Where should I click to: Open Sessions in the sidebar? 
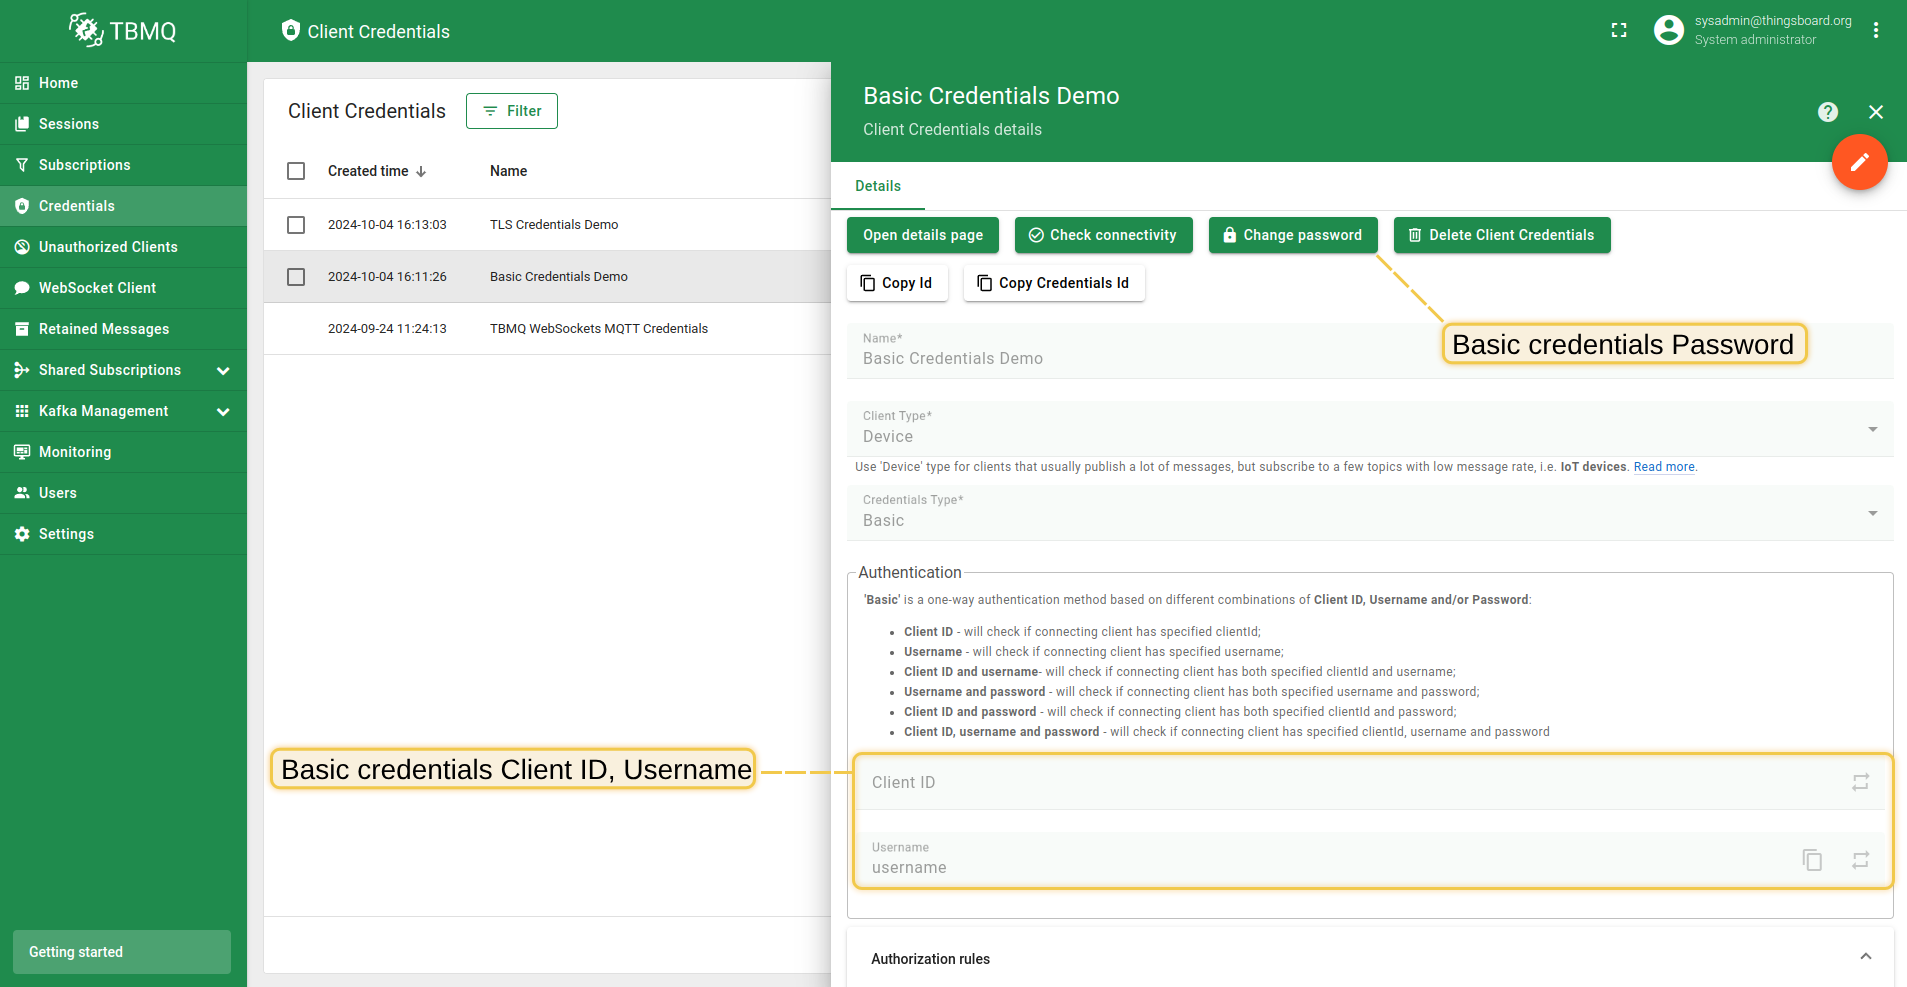coord(69,124)
